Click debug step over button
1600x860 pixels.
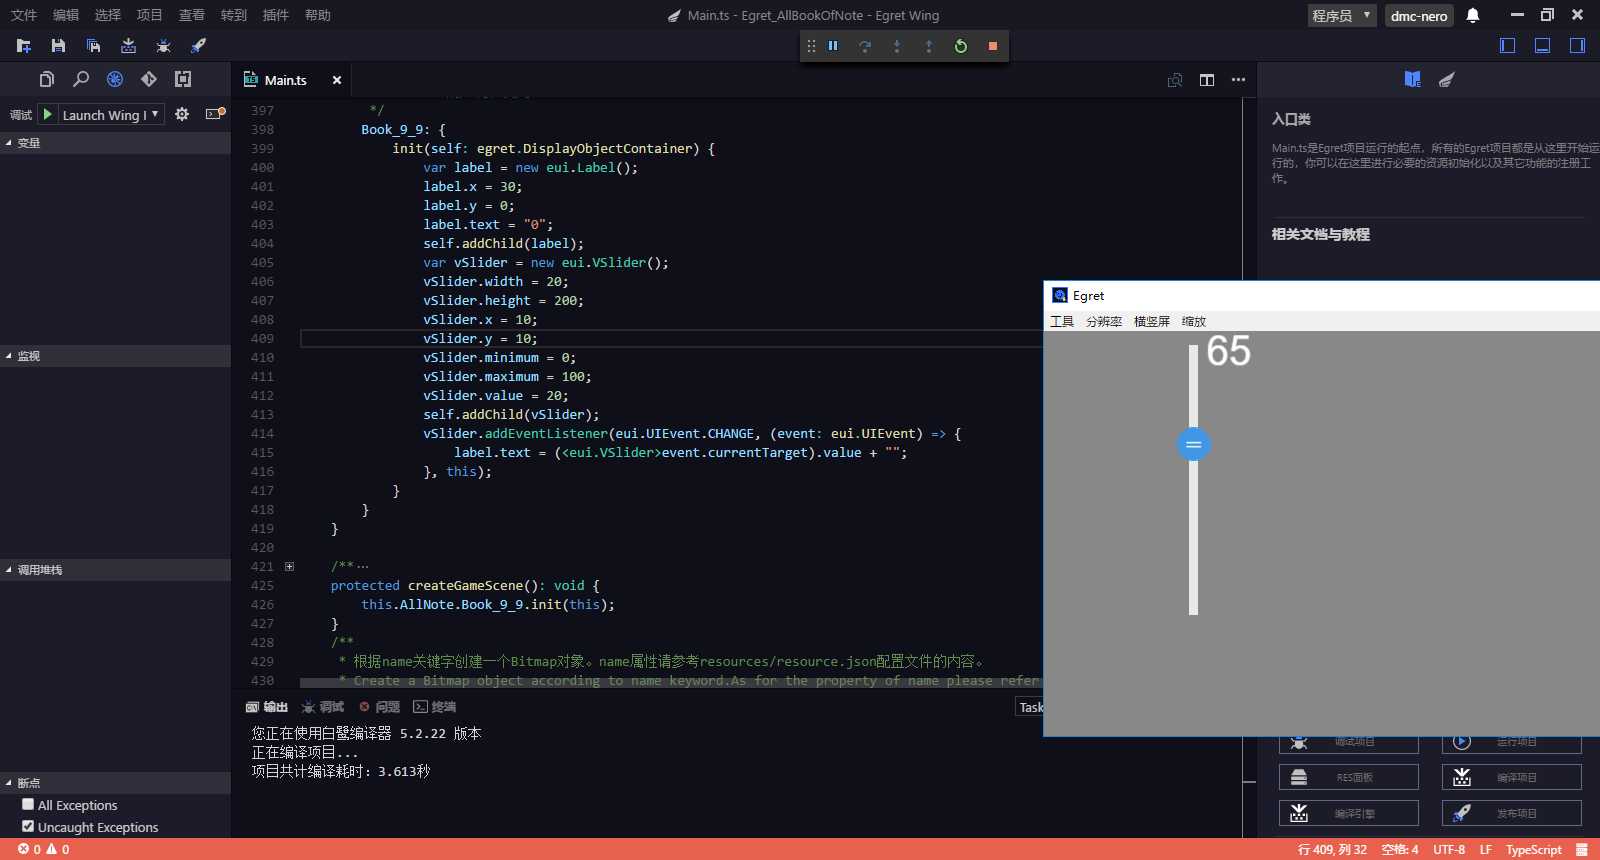point(865,46)
